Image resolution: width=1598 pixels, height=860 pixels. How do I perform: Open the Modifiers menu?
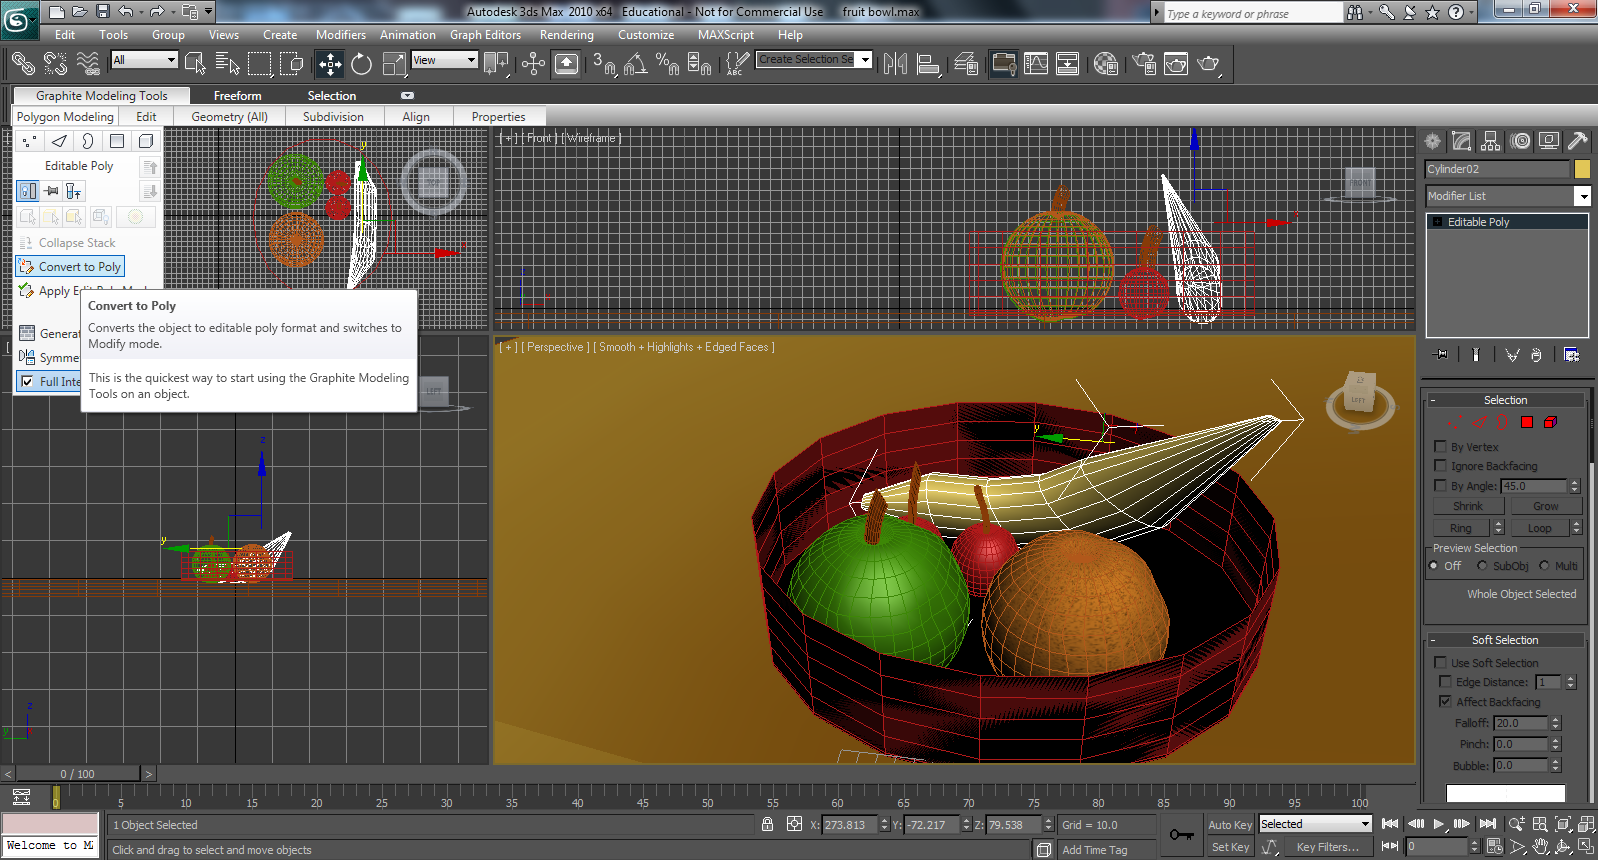[x=341, y=35]
